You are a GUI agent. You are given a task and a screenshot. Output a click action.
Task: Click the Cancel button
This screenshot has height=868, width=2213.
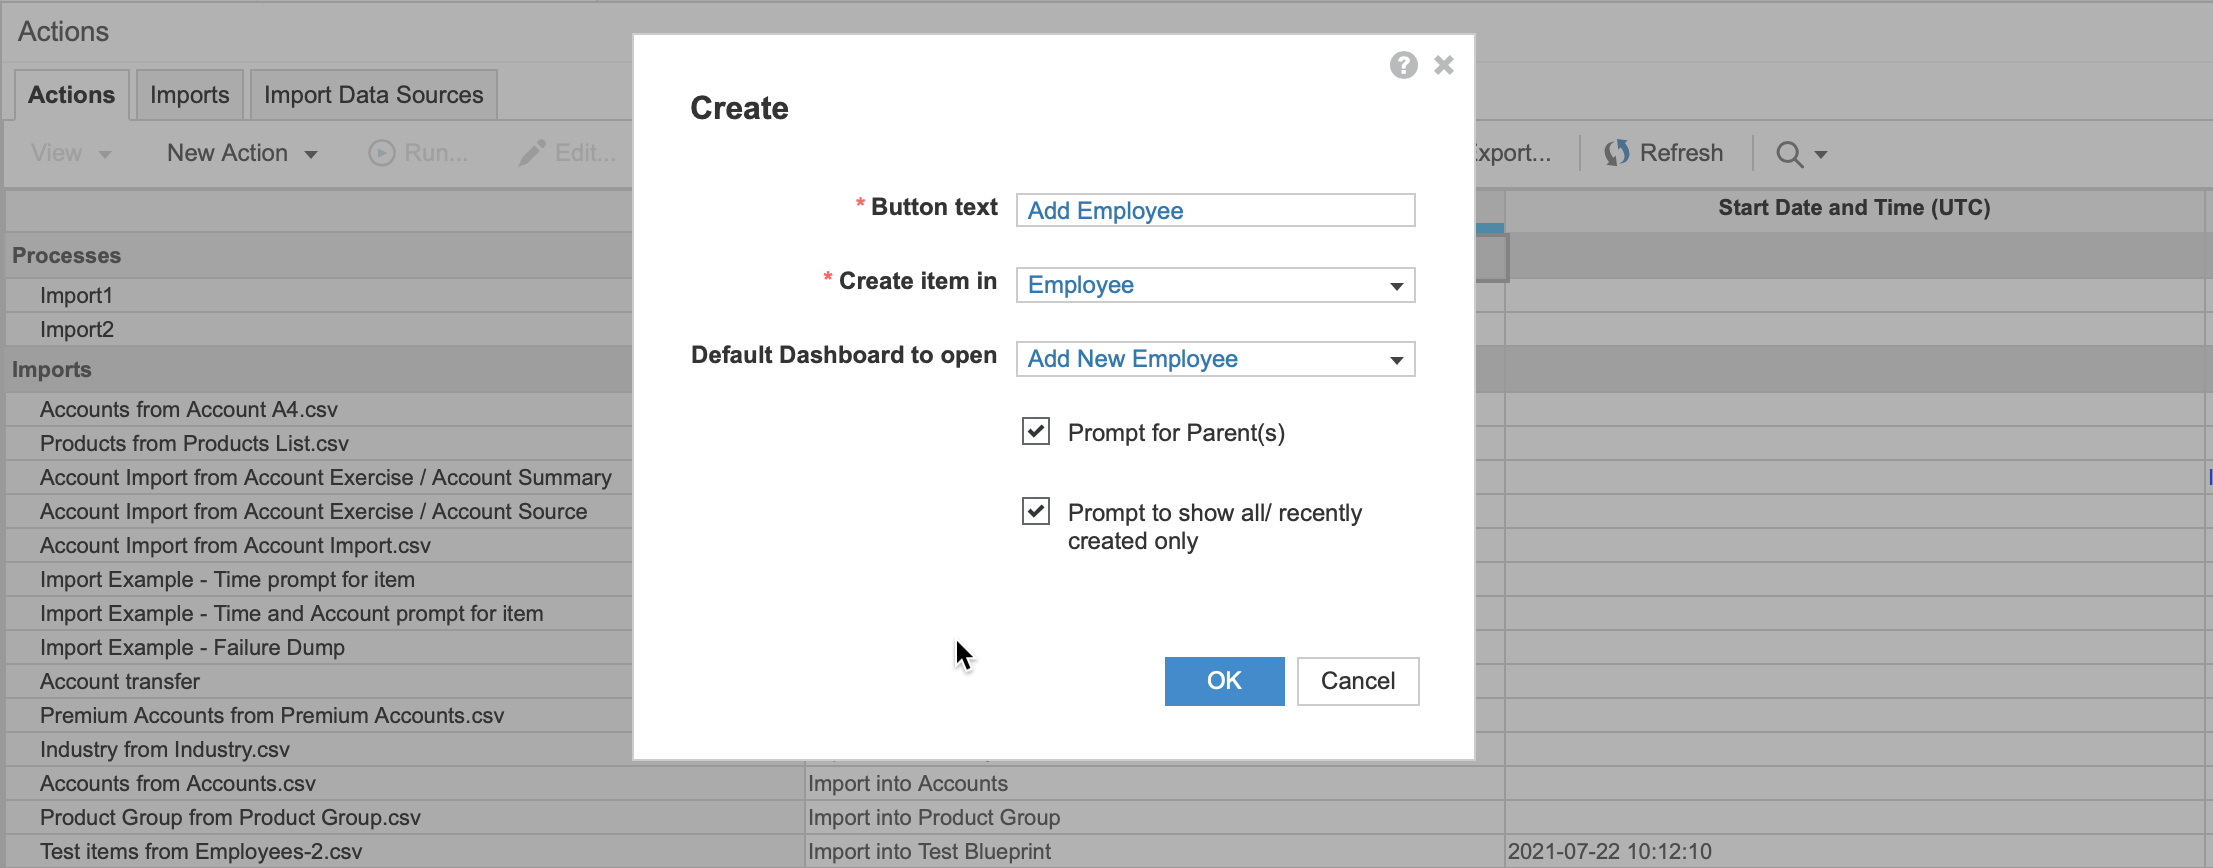[x=1357, y=681]
